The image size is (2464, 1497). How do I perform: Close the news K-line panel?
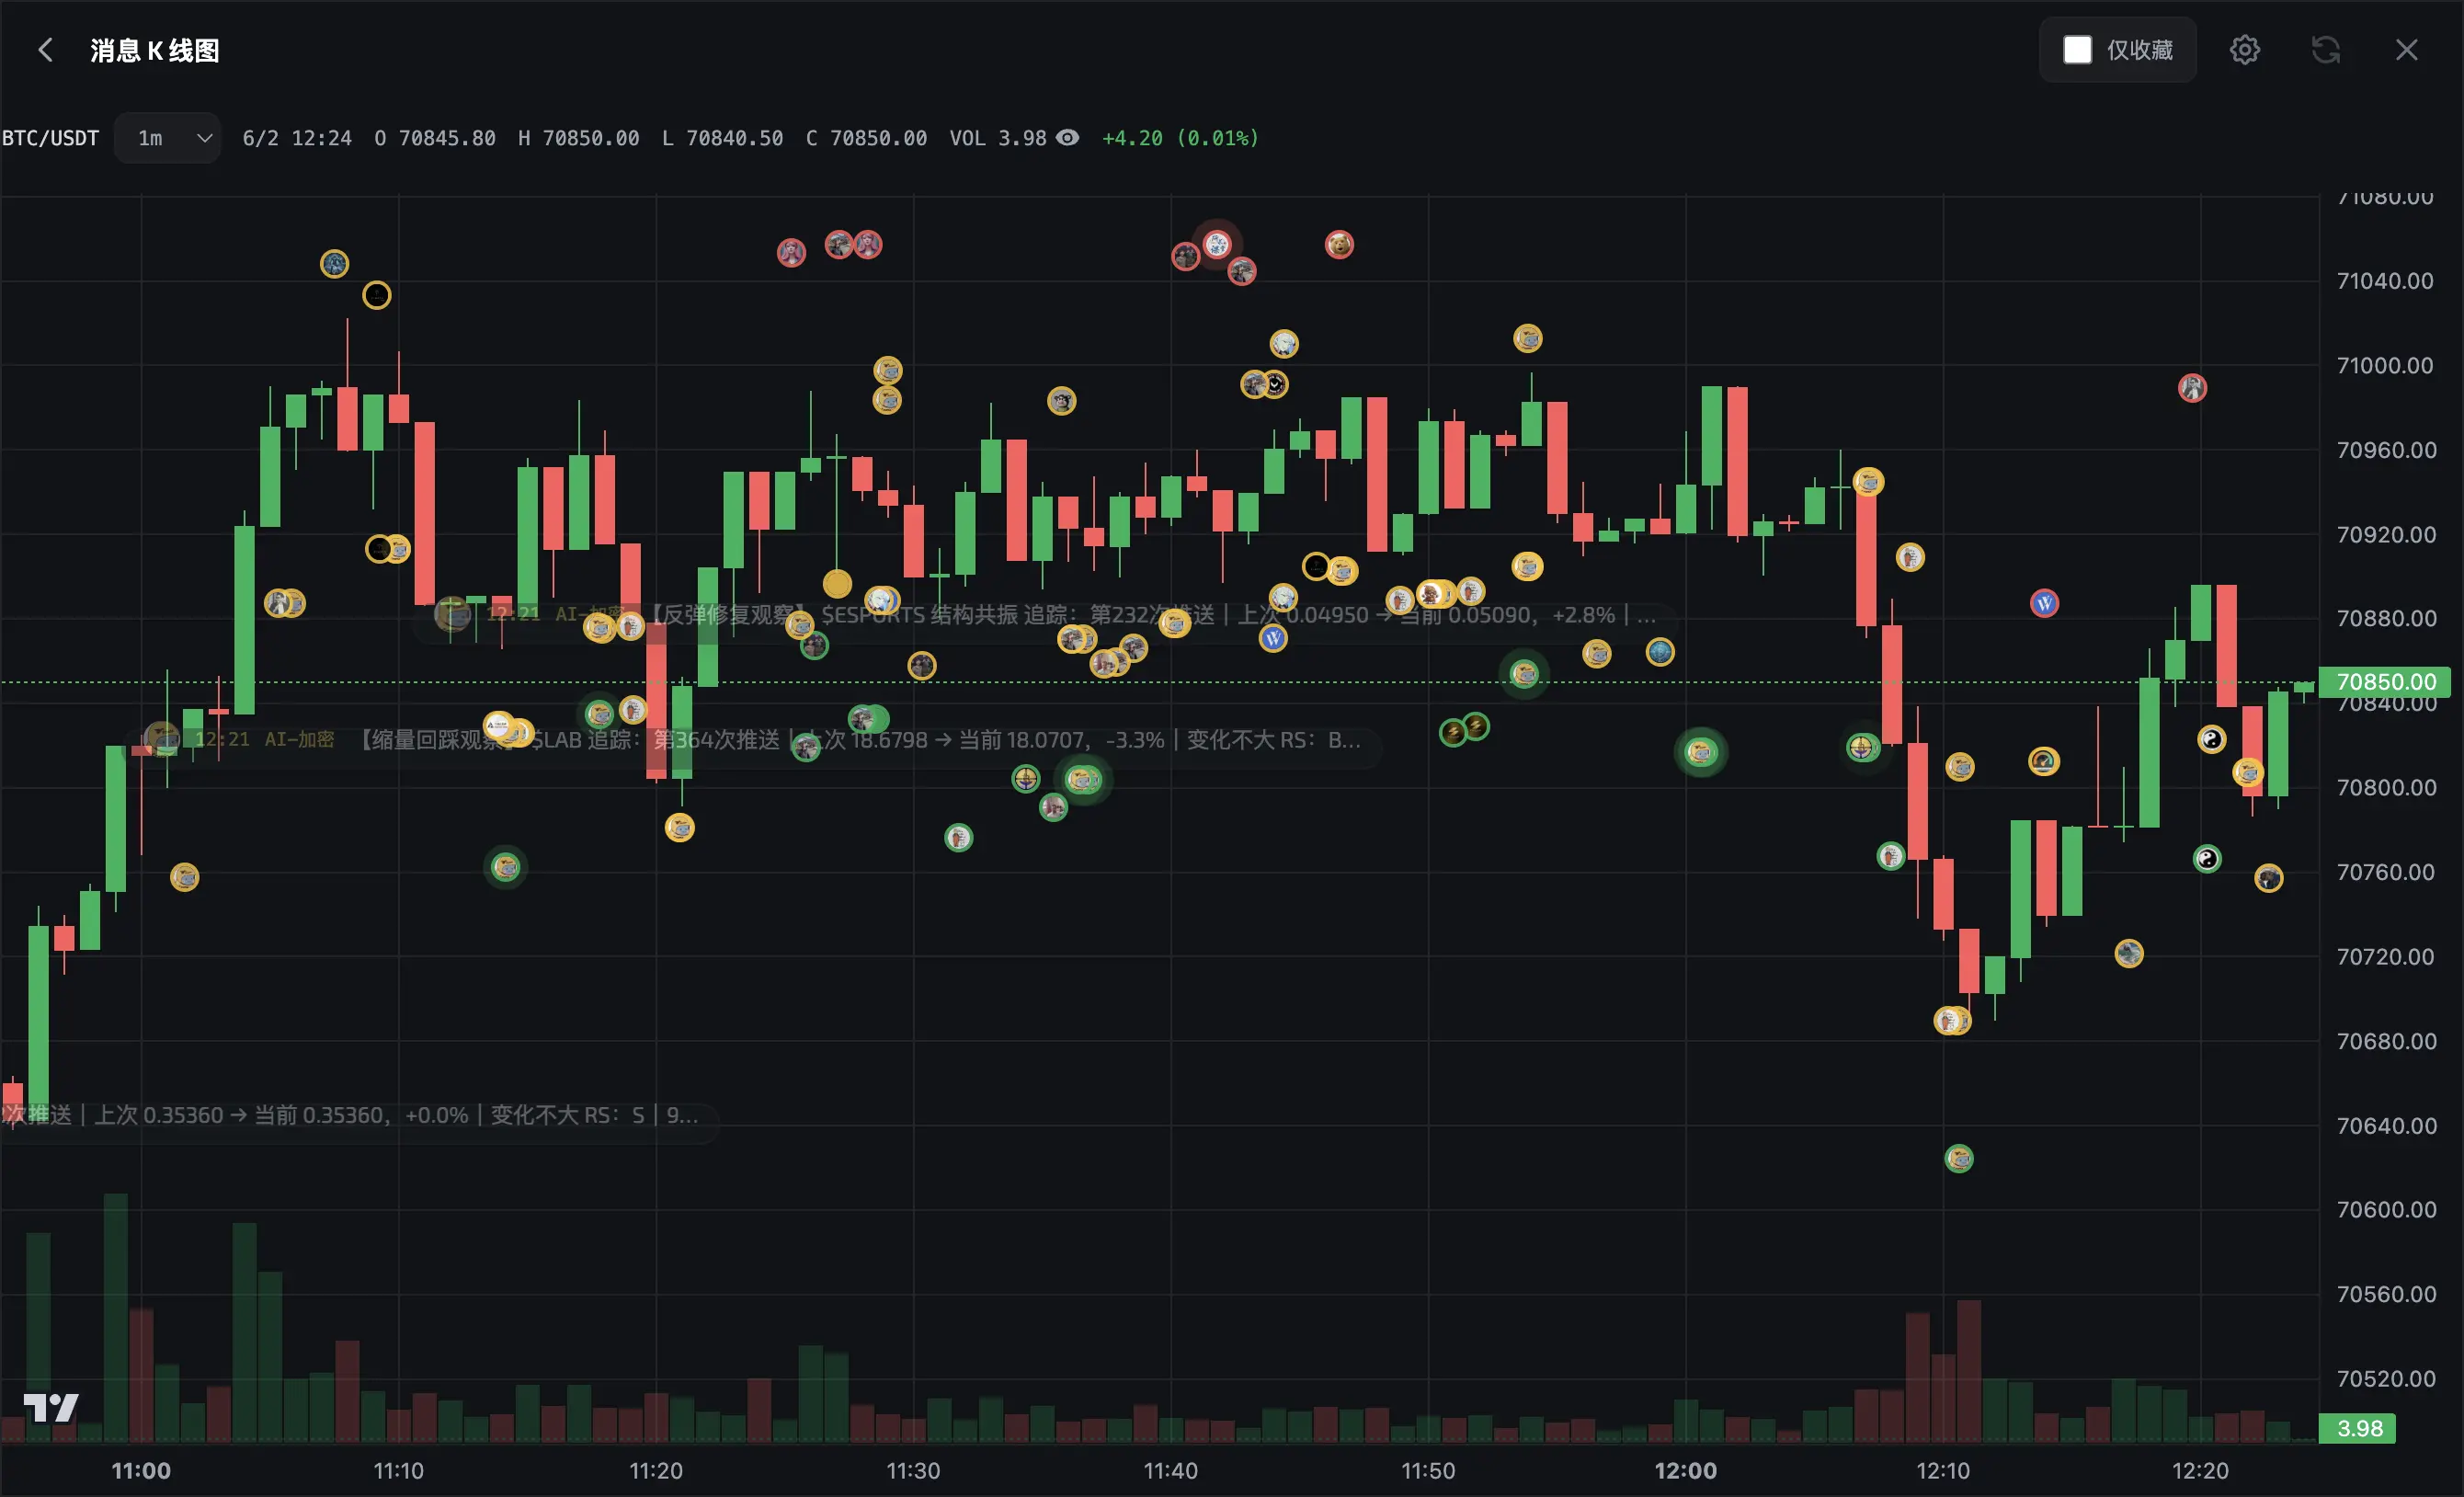click(2406, 50)
